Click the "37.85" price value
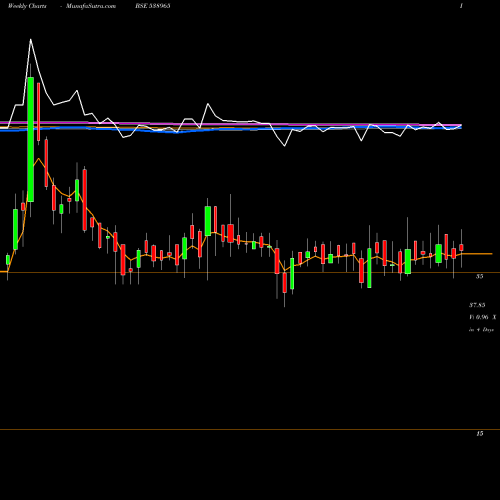 [x=477, y=305]
